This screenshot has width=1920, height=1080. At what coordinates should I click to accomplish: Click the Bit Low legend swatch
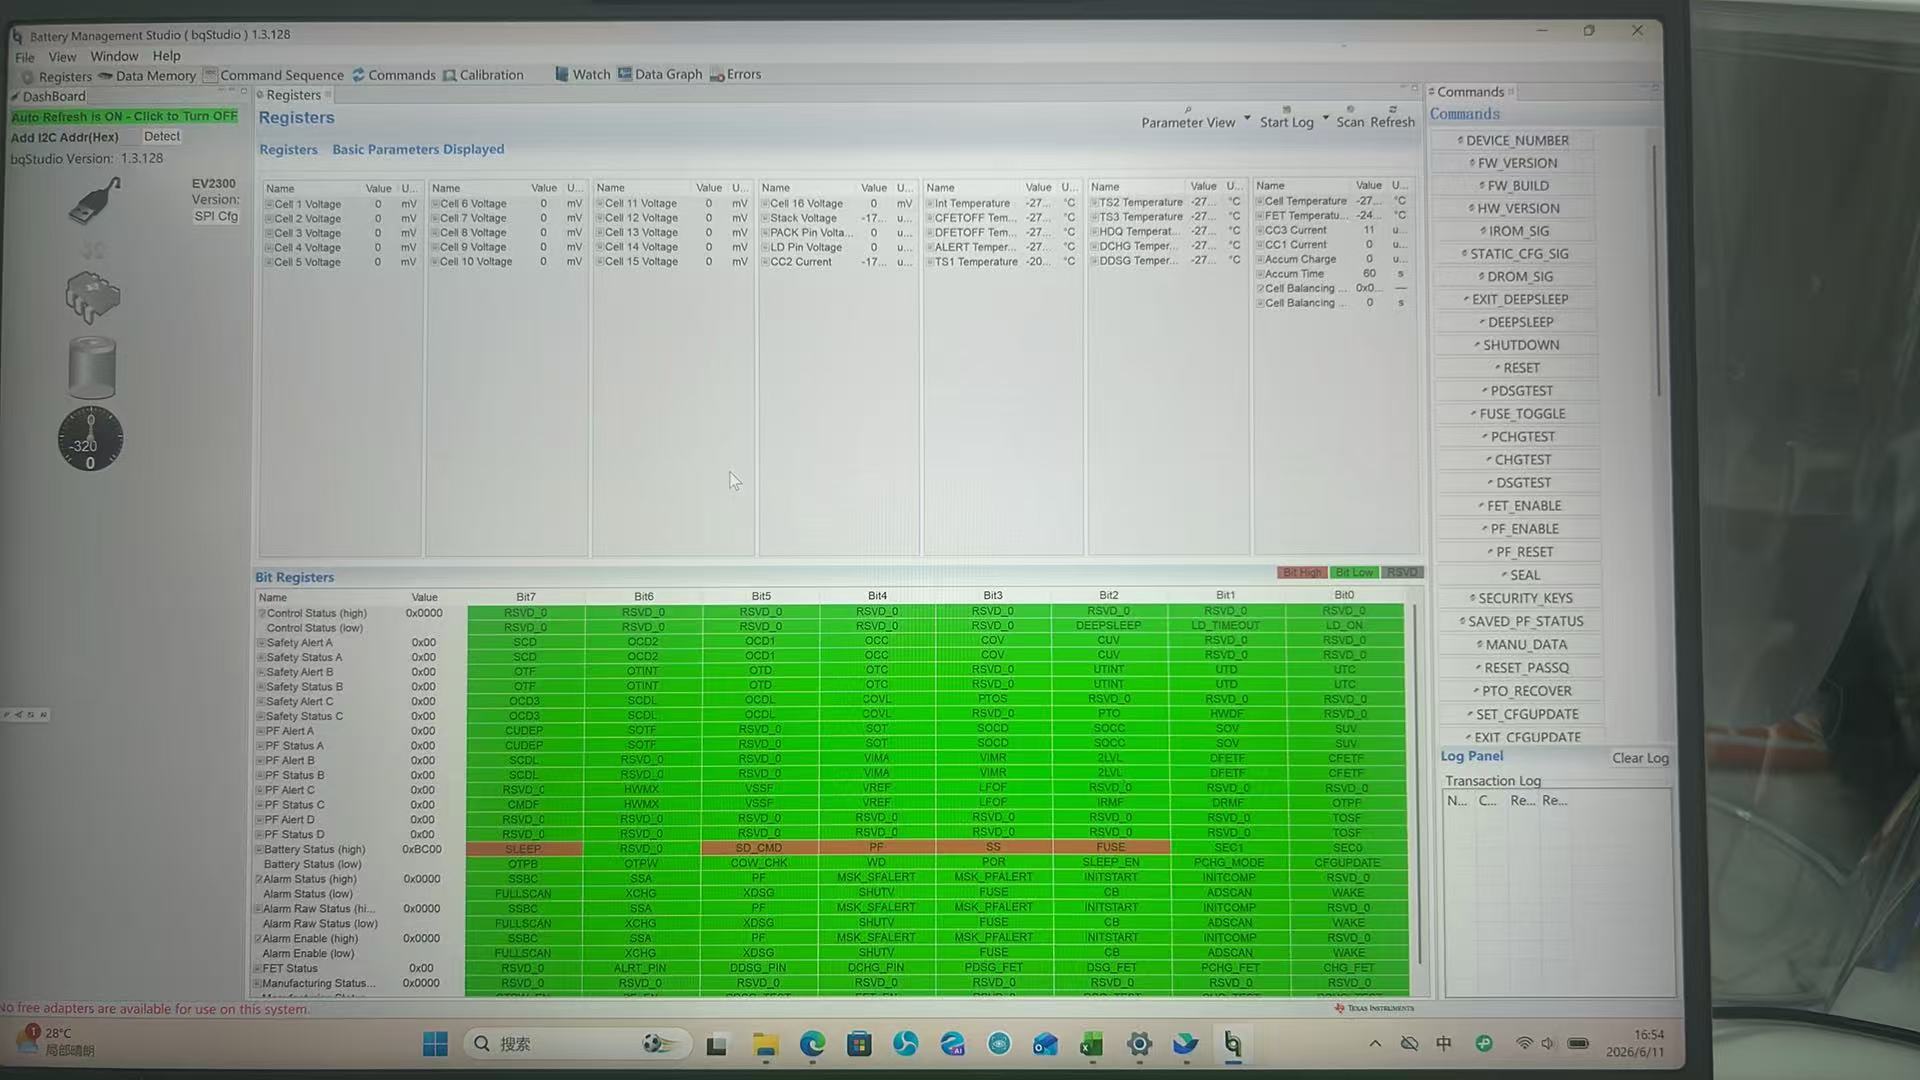[1354, 573]
